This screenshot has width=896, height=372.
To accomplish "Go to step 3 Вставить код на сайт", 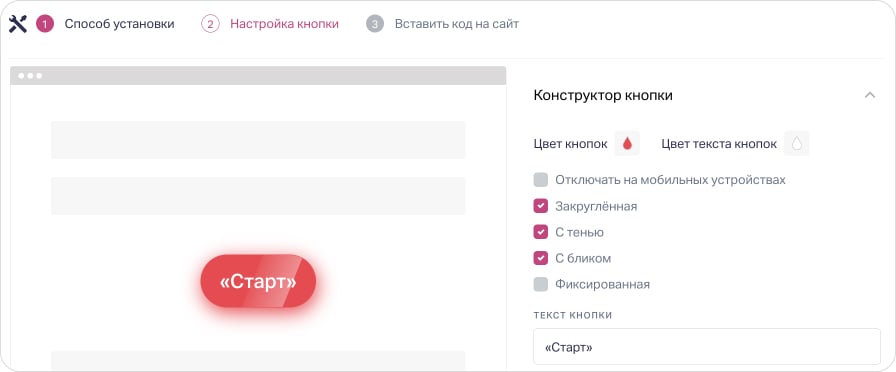I will tap(443, 24).
